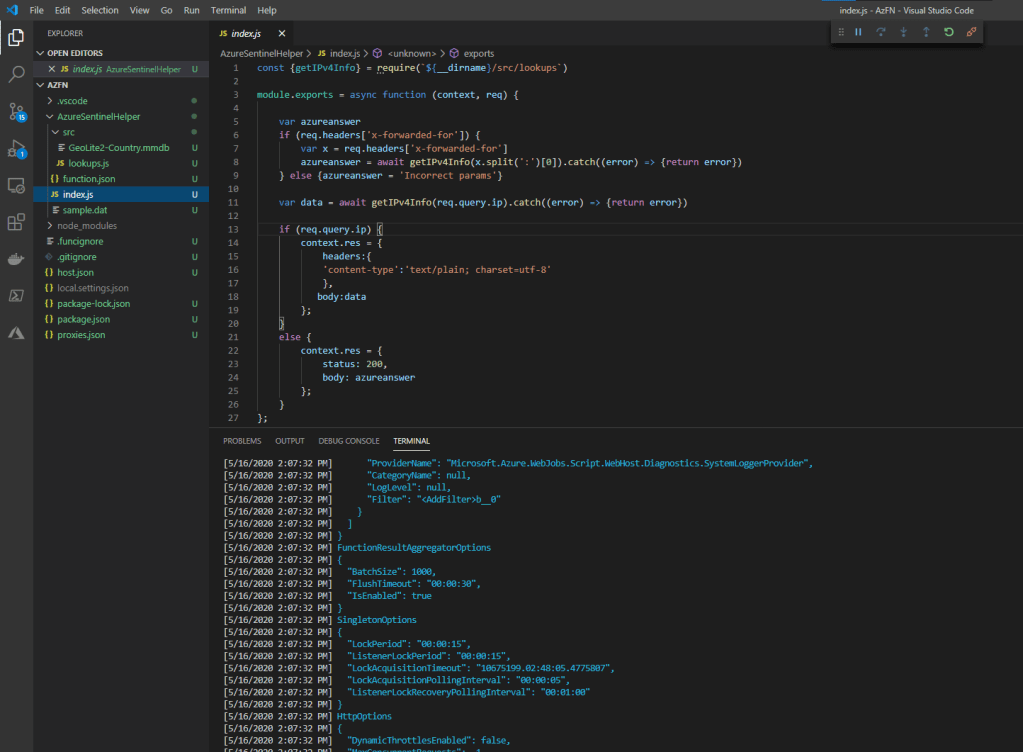Image resolution: width=1023 pixels, height=752 pixels.
Task: Open the Azure view in activity bar
Action: click(x=16, y=332)
